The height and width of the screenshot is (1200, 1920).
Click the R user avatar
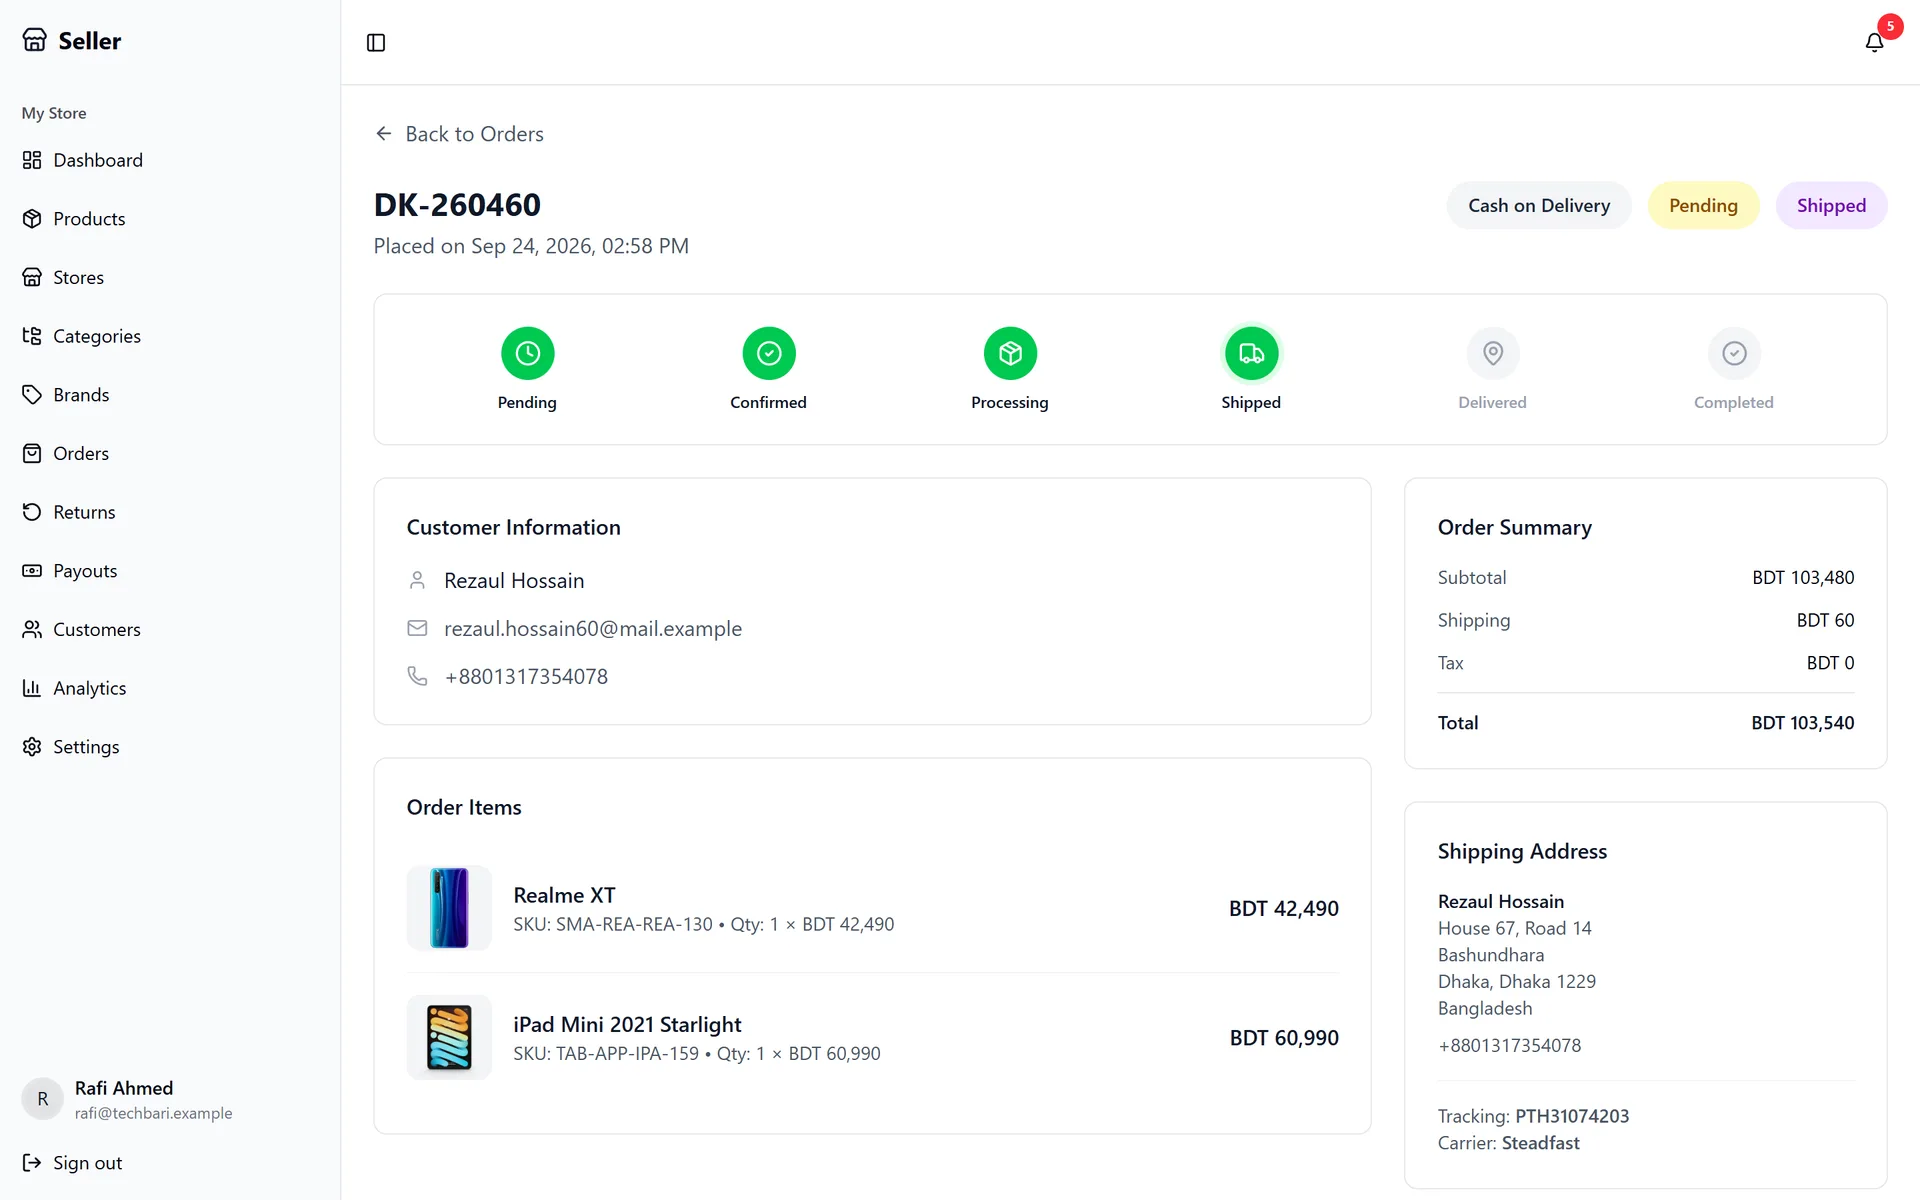pyautogui.click(x=43, y=1099)
